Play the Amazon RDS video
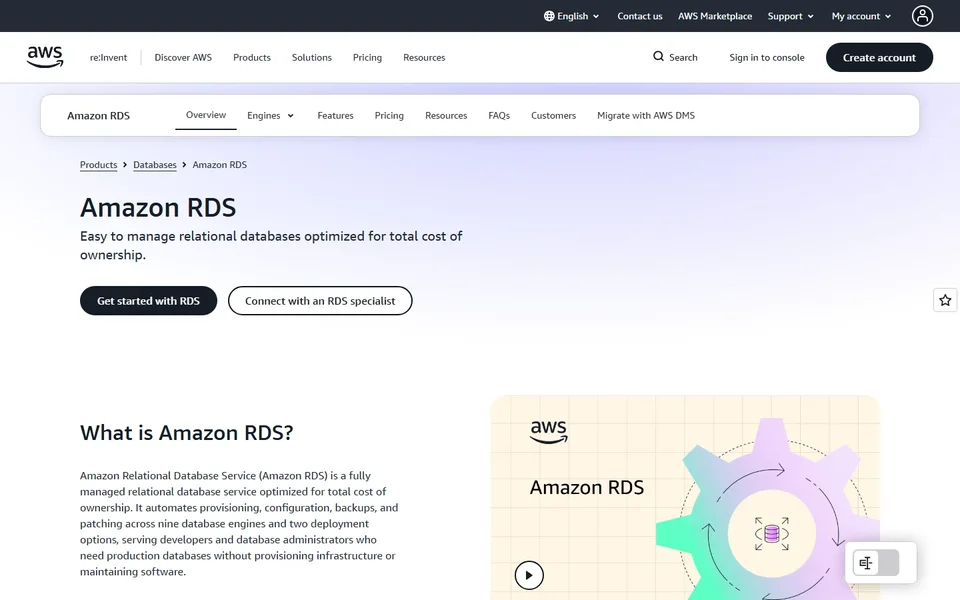The width and height of the screenshot is (960, 600). point(529,575)
